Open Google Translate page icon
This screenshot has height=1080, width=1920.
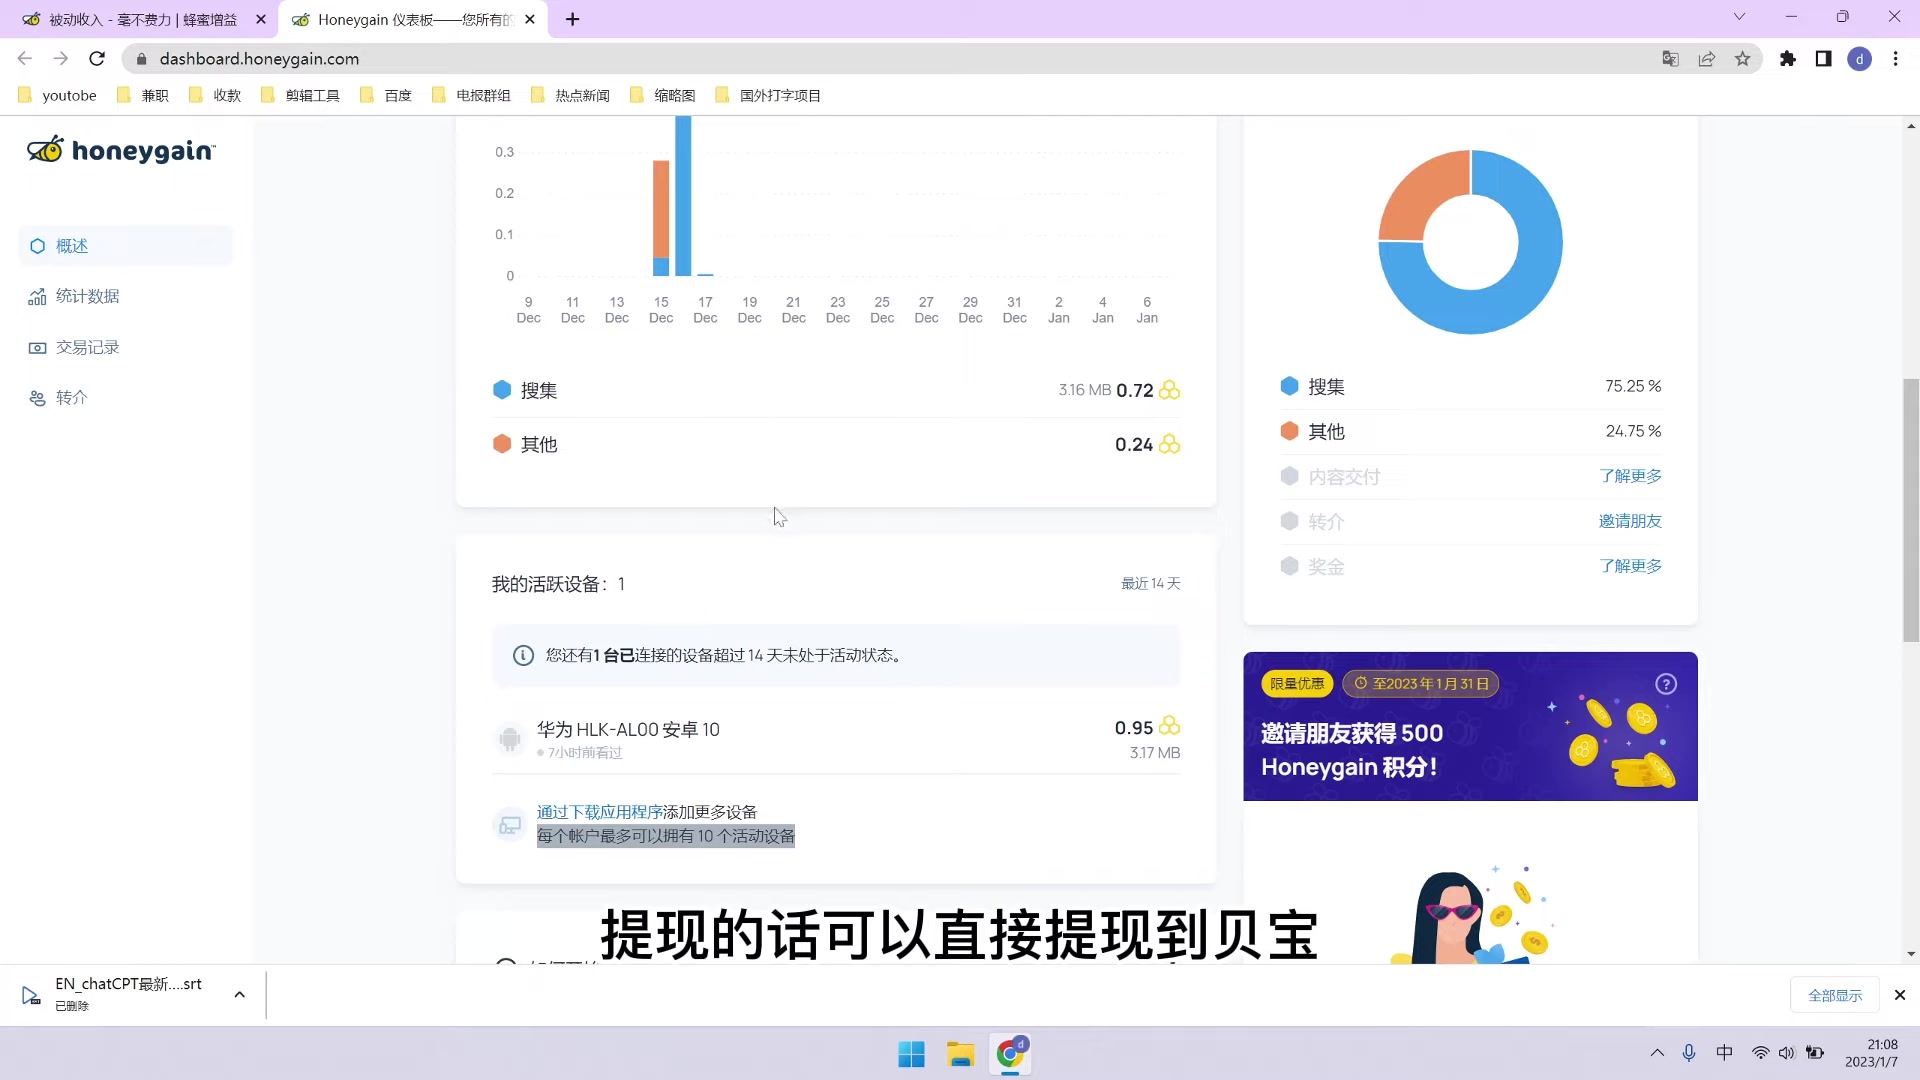point(1670,59)
